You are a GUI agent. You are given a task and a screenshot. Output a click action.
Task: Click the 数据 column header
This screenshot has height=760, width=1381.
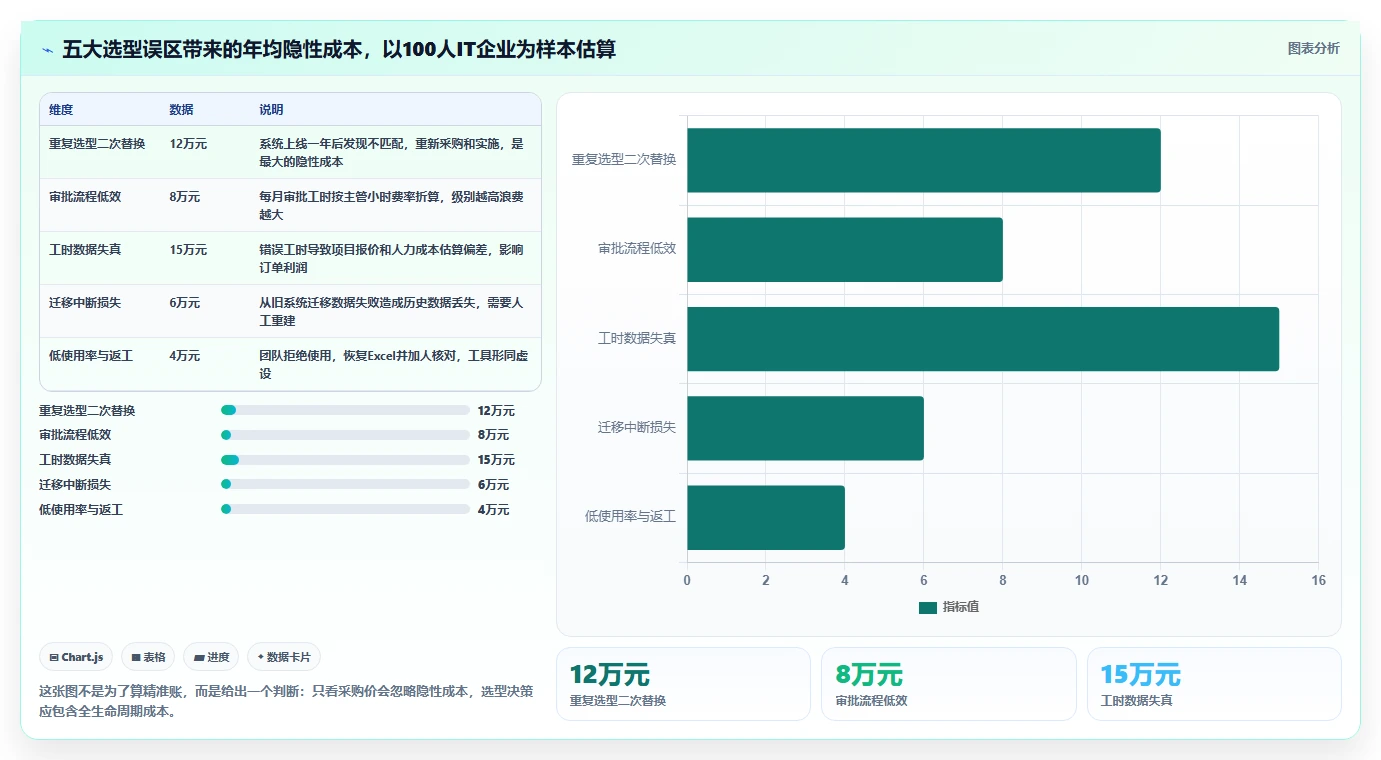181,110
